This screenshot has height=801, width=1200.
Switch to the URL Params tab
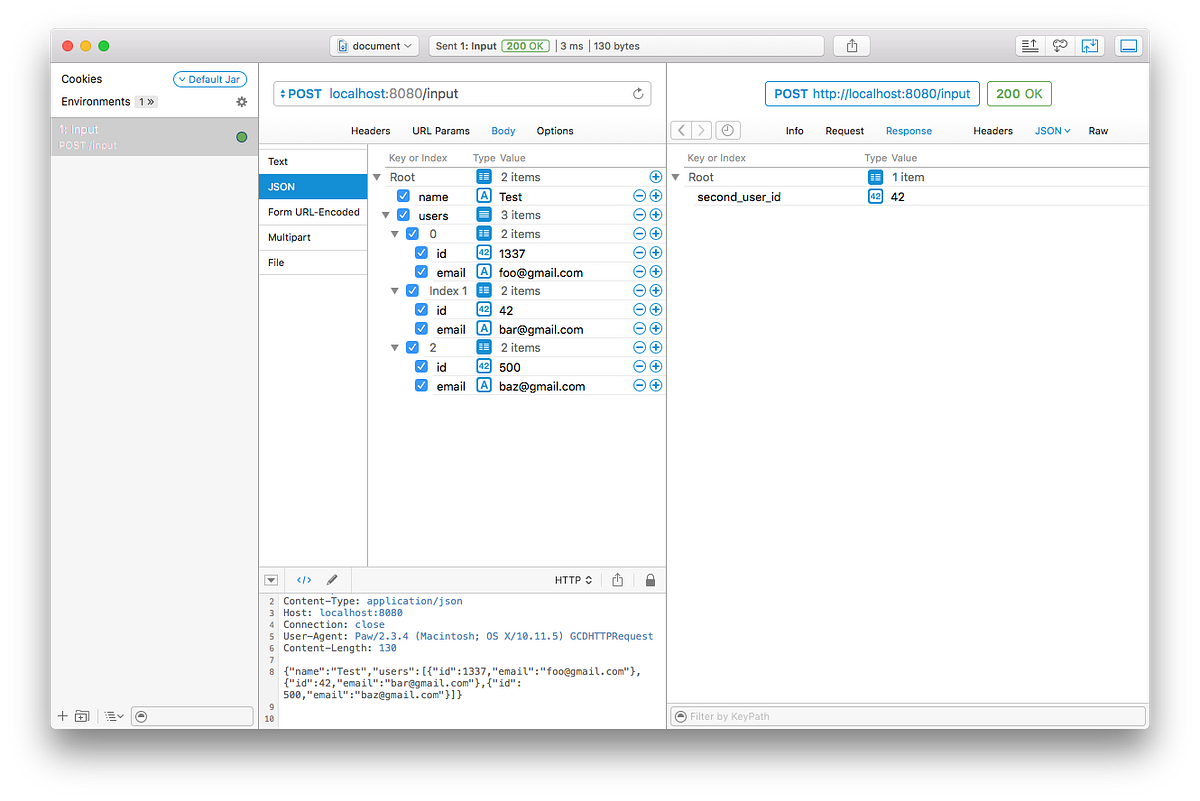click(441, 131)
